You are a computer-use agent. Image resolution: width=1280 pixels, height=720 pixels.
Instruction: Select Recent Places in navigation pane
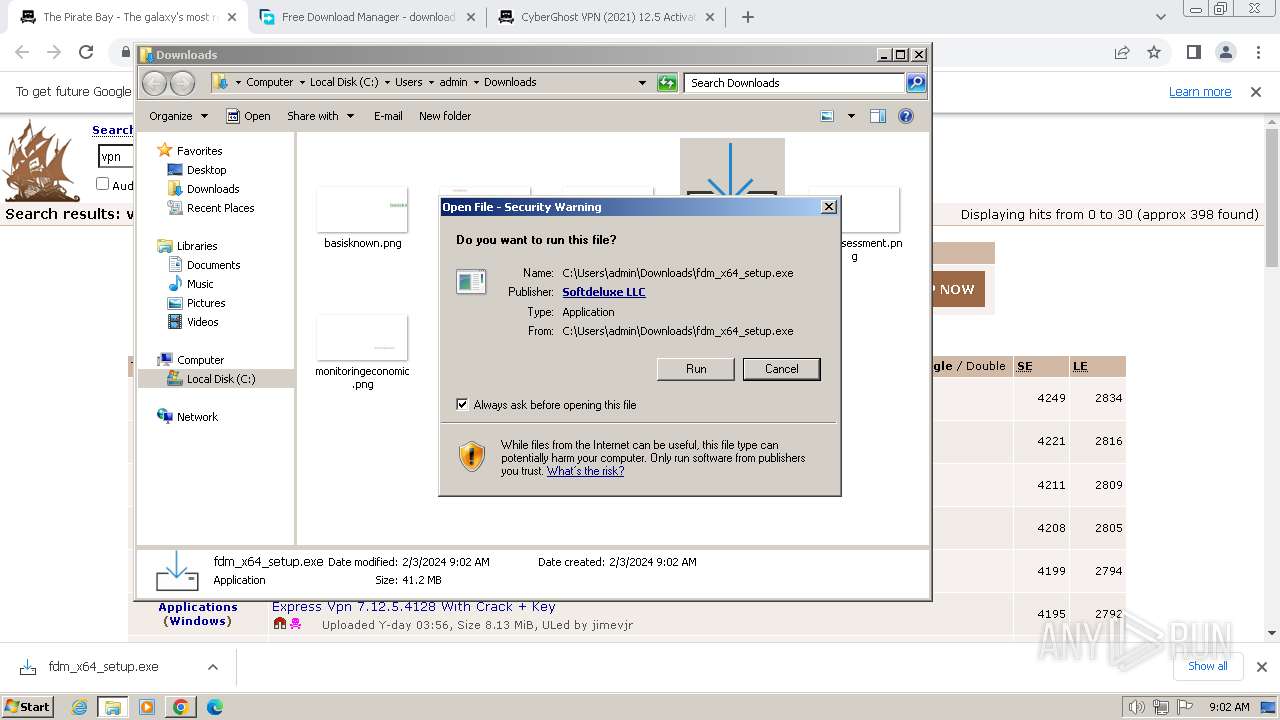[x=220, y=208]
